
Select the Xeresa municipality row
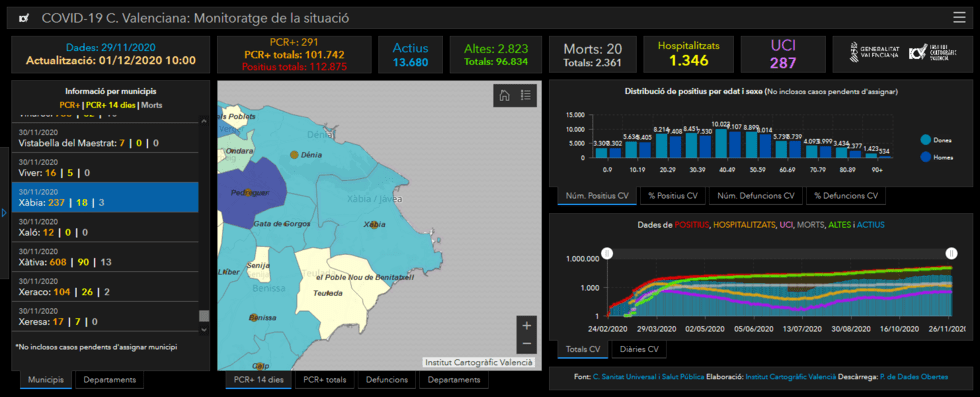(105, 316)
